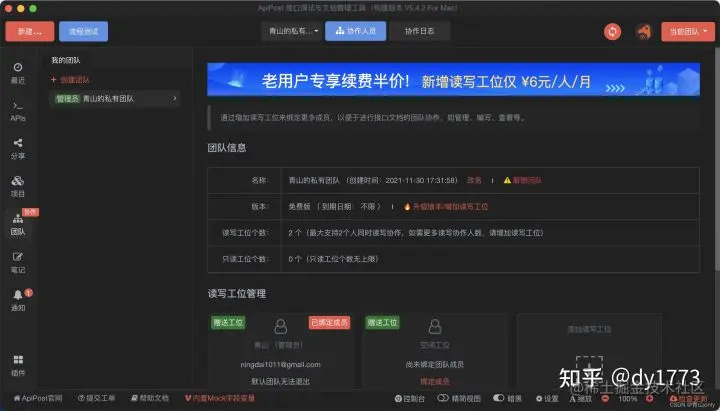The width and height of the screenshot is (720, 411).
Task: Click the 缩放 zoom label icon
Action: pyautogui.click(x=580, y=399)
